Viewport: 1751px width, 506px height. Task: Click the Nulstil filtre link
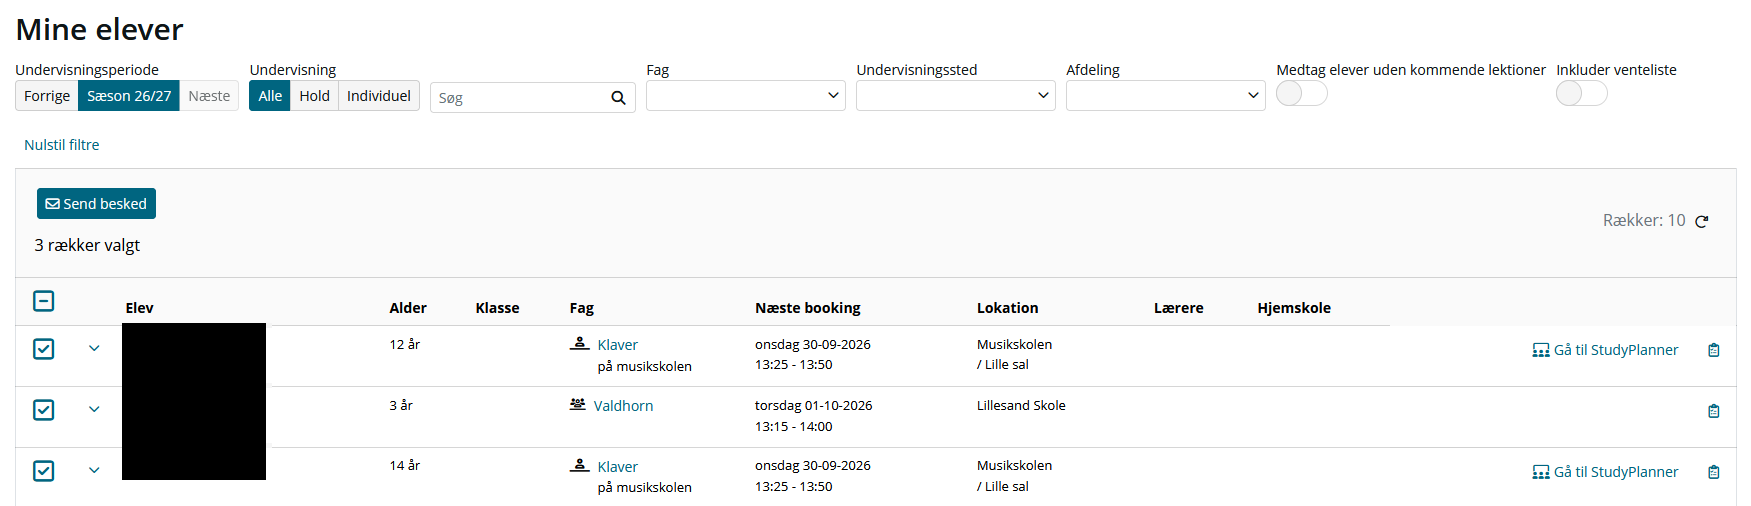click(62, 145)
